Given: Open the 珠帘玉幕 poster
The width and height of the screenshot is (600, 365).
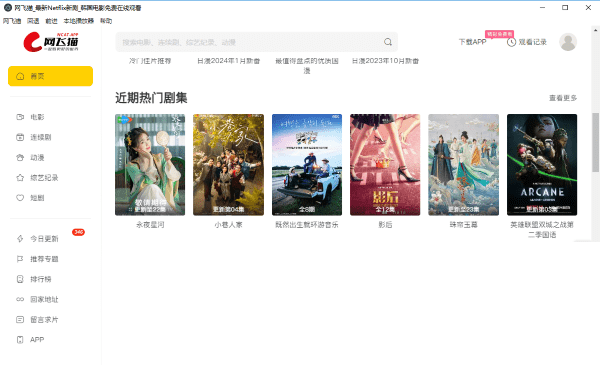Looking at the screenshot, I should pyautogui.click(x=463, y=165).
